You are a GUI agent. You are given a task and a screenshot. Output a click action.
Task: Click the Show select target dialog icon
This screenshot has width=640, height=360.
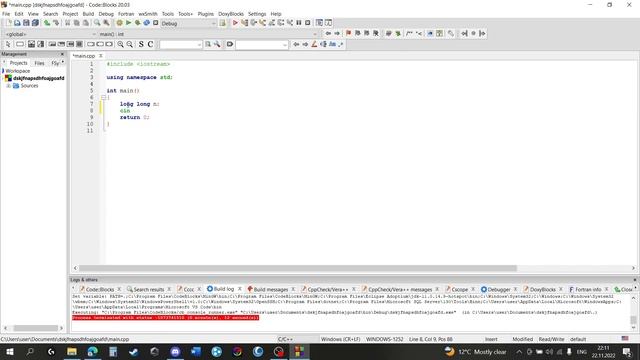point(222,23)
